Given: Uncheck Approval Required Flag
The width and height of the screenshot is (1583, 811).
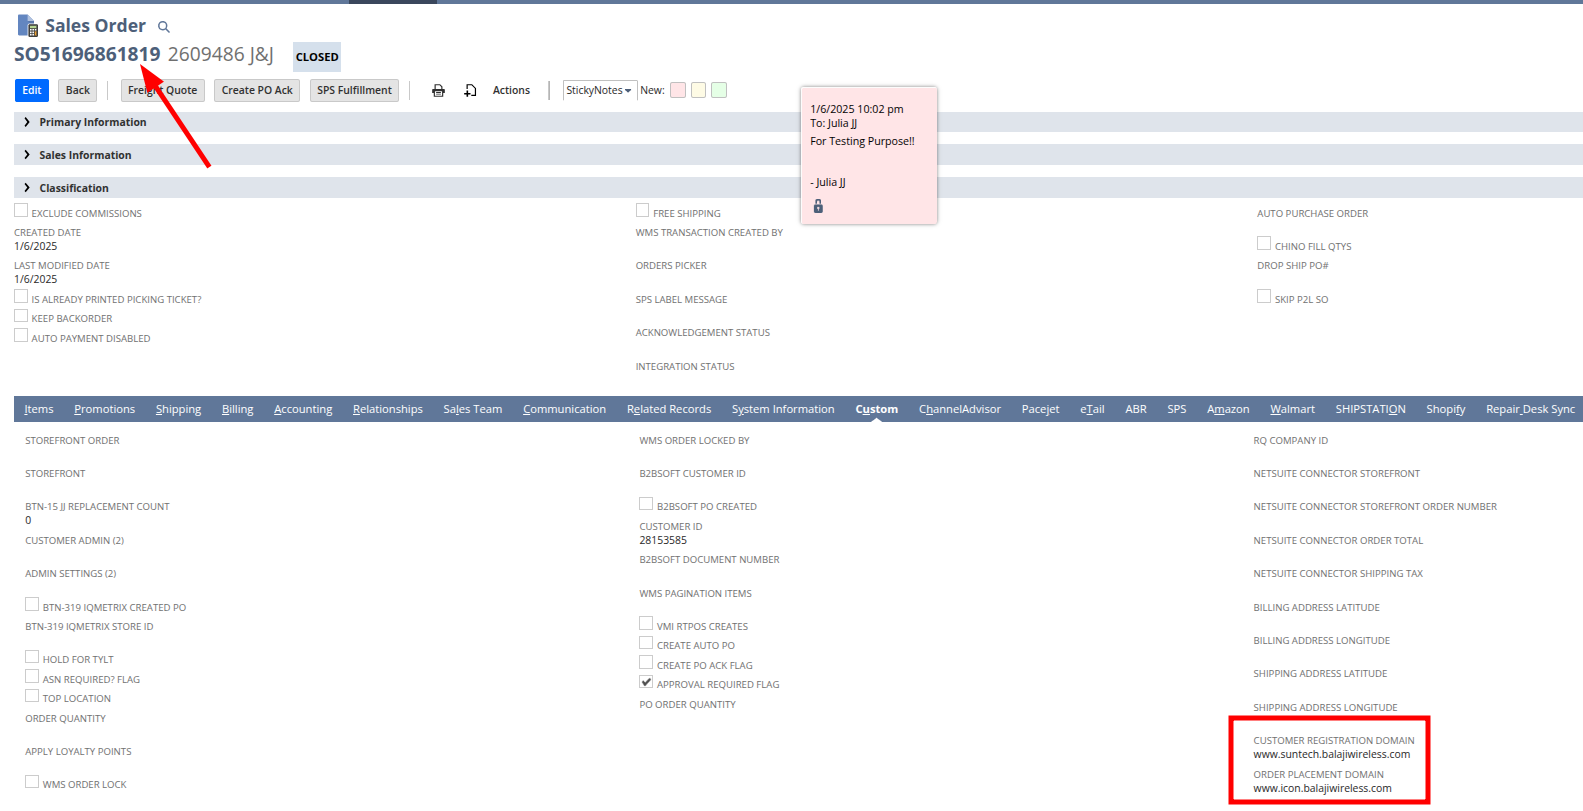Looking at the screenshot, I should (646, 682).
